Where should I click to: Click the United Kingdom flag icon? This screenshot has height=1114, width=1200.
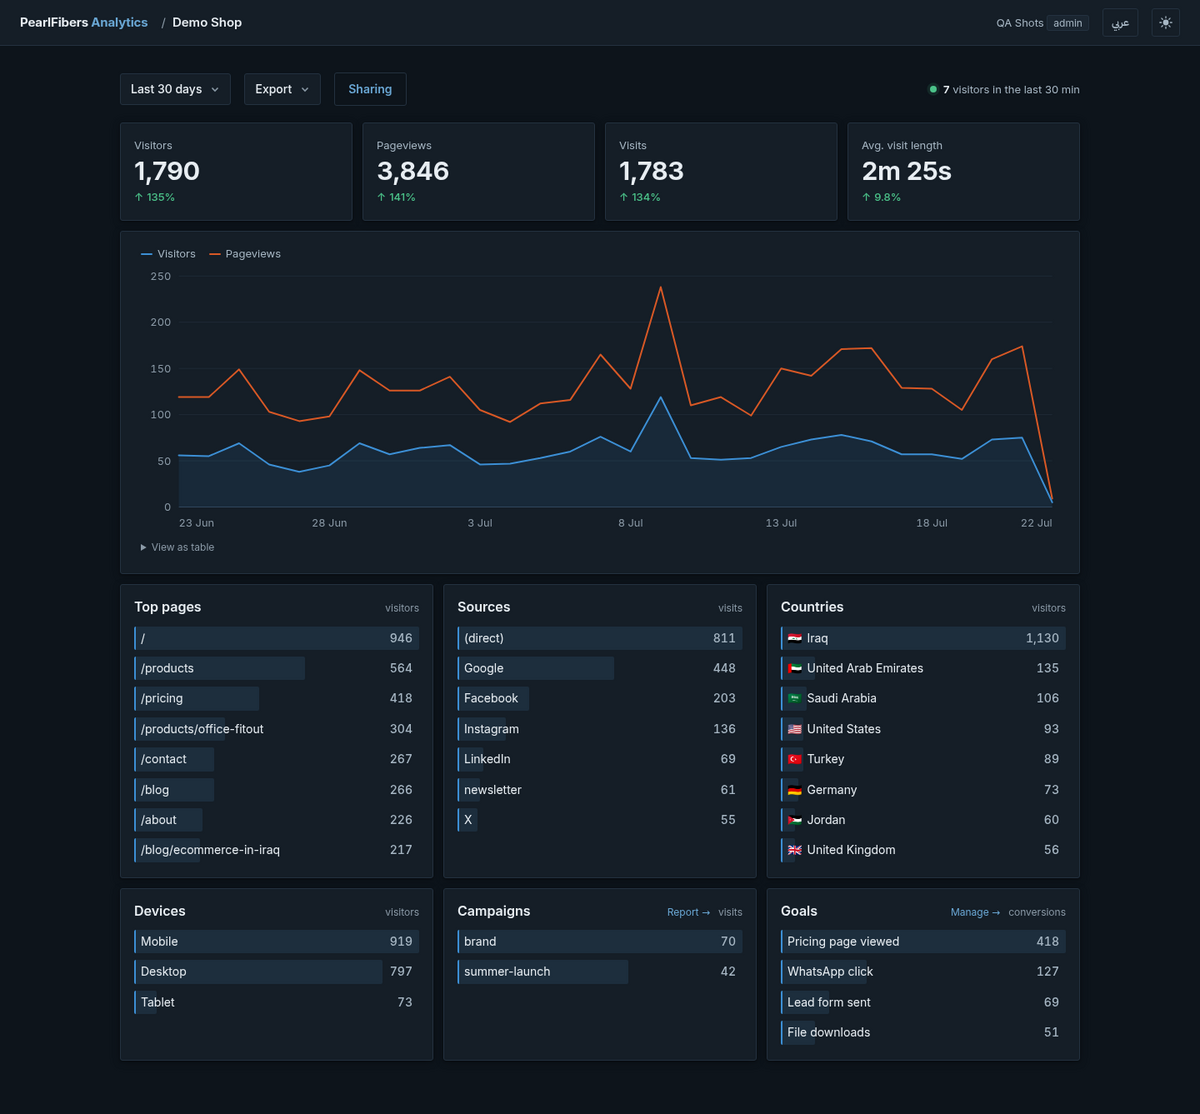(795, 850)
